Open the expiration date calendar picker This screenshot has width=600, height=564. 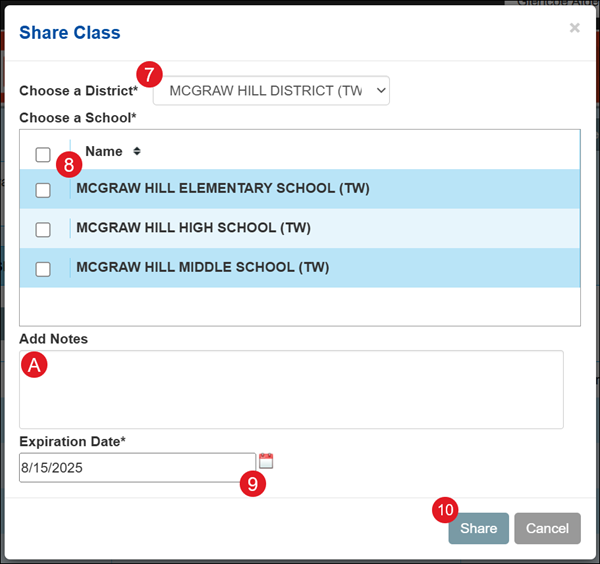tap(266, 461)
